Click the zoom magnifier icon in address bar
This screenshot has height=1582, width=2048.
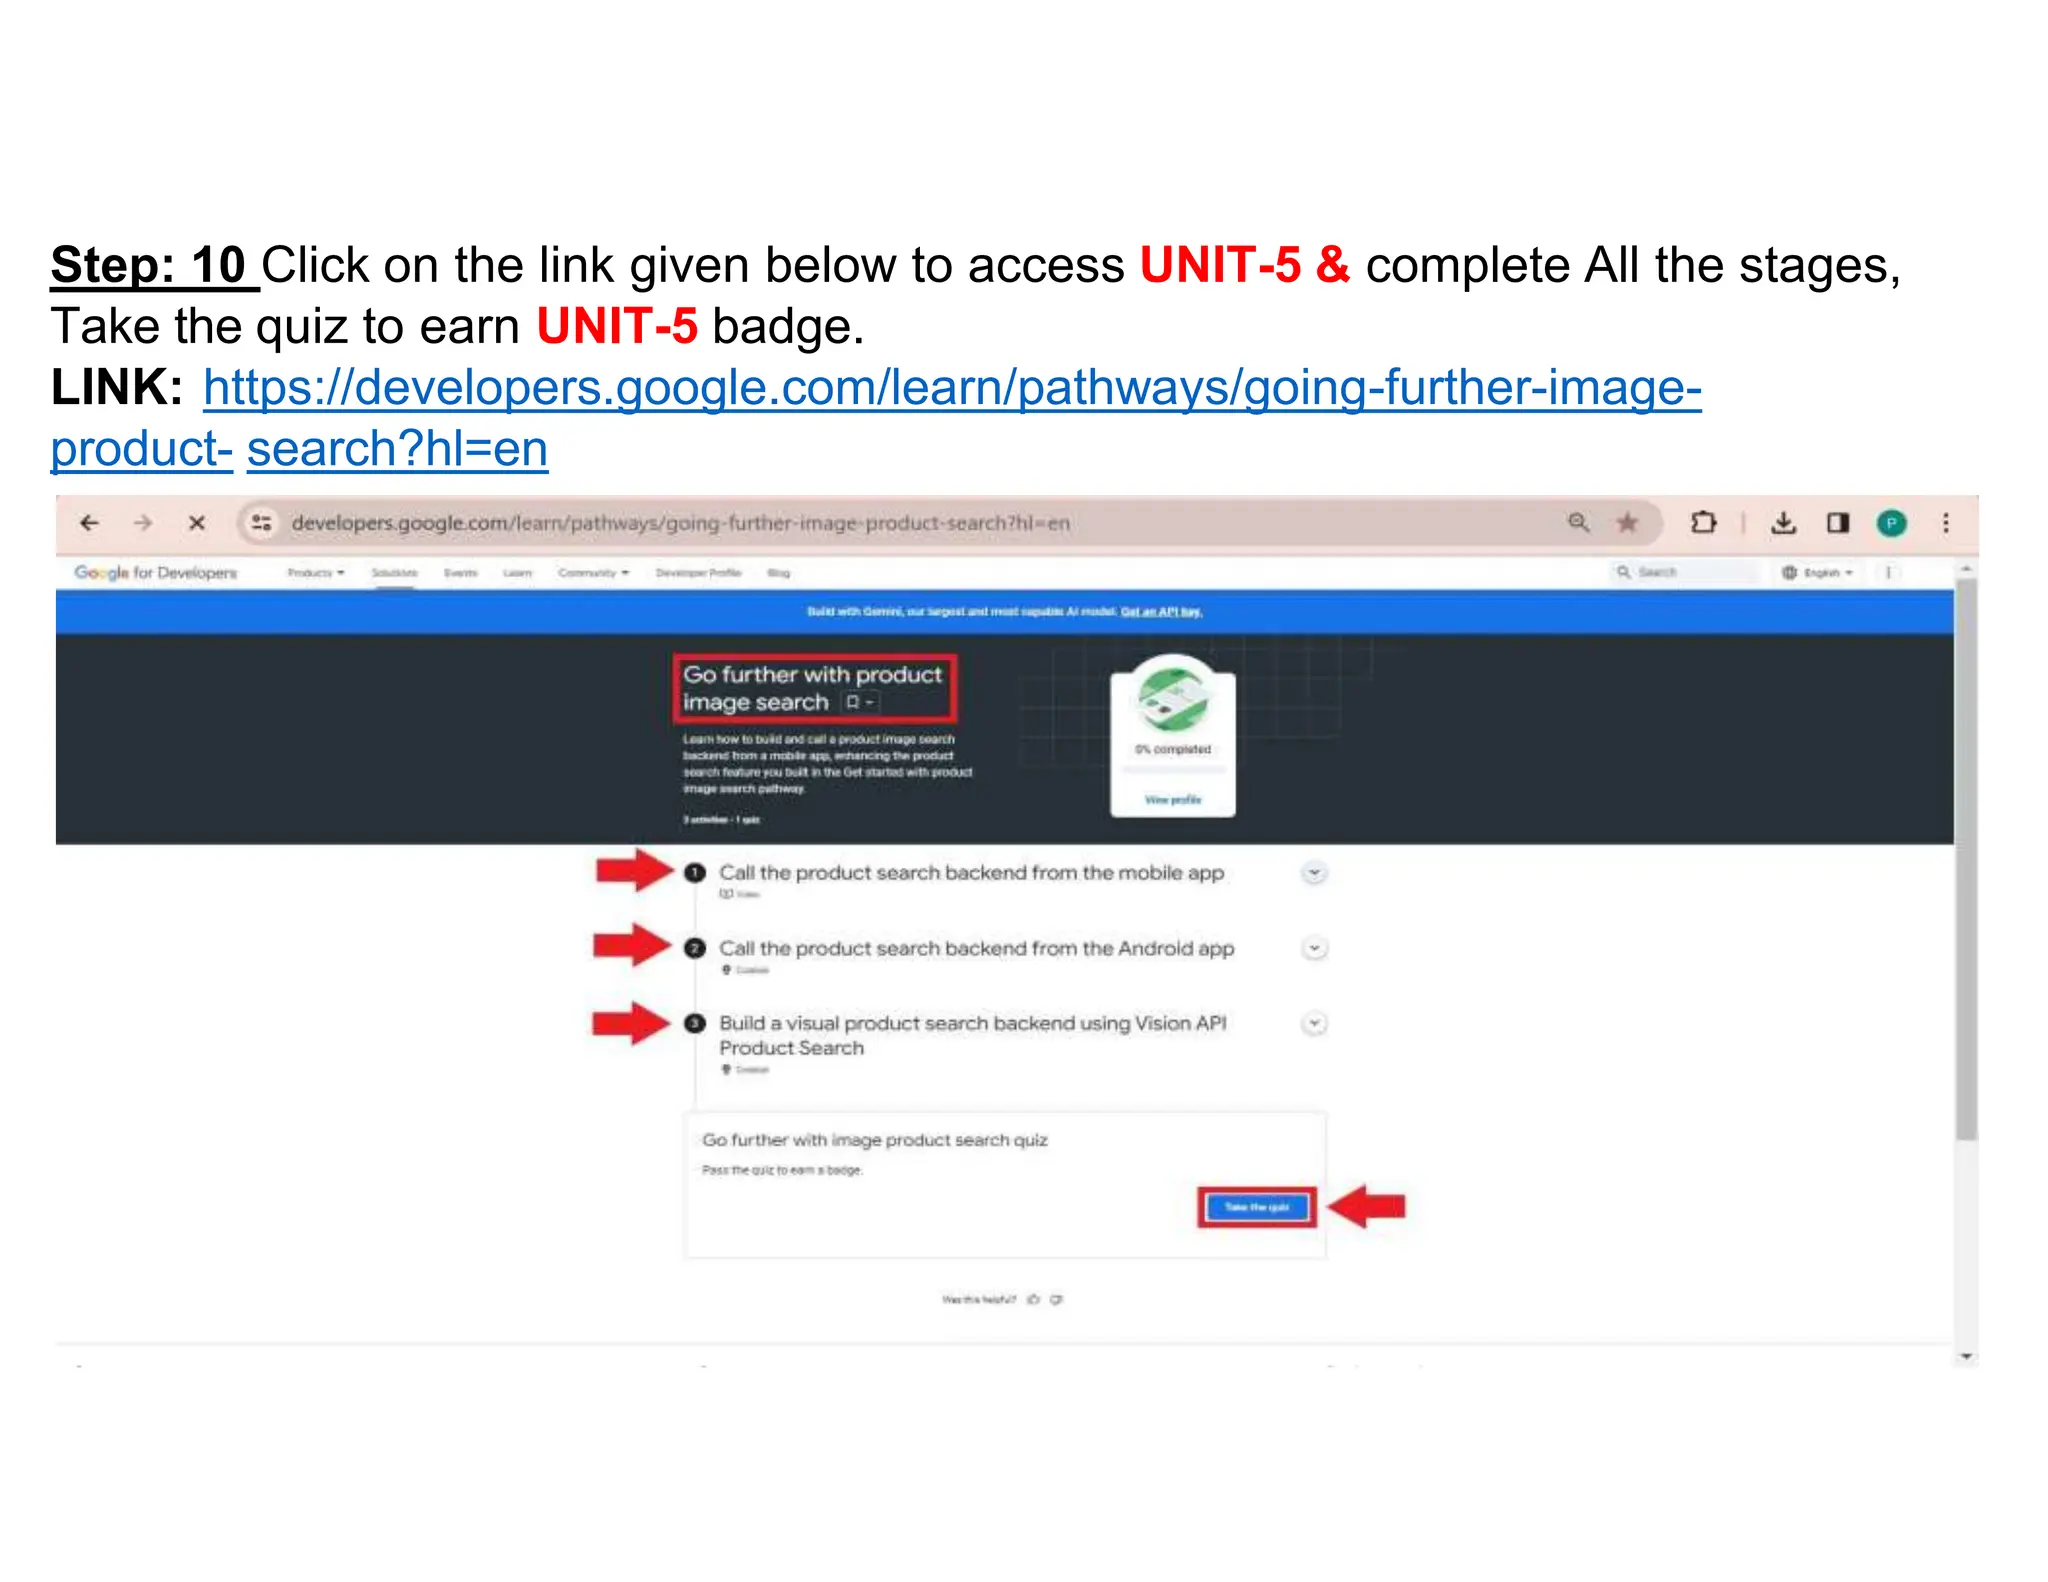1578,523
